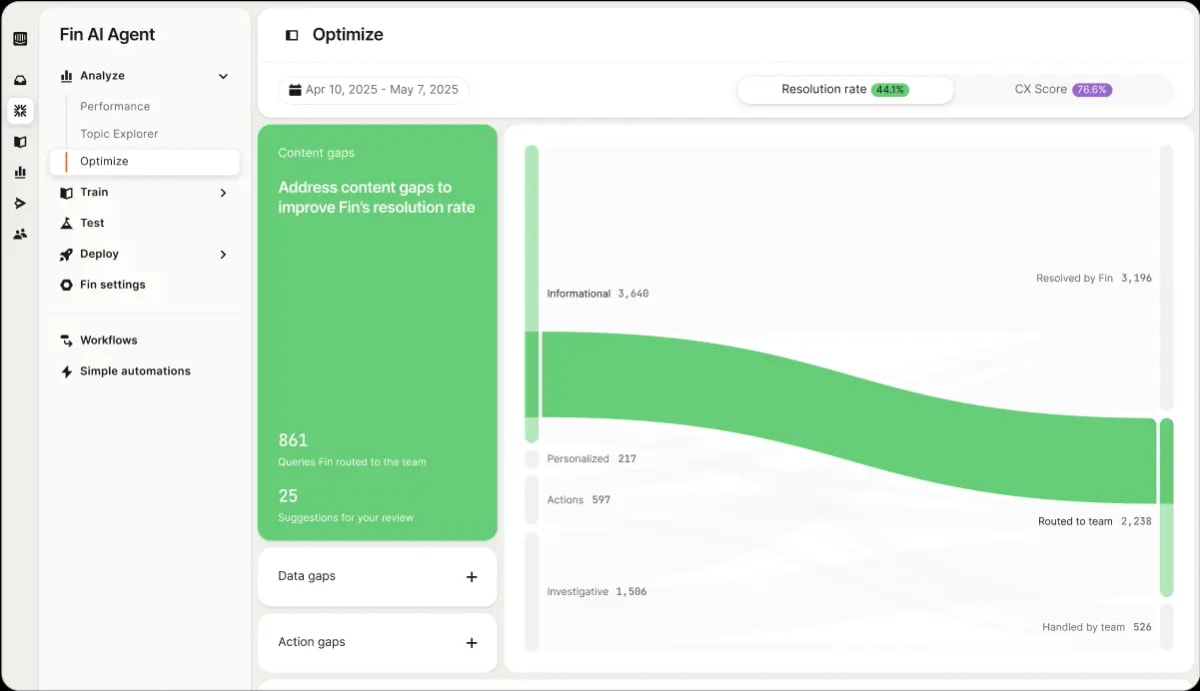Viewport: 1200px width, 691px height.
Task: Expand Action gaps with plus icon
Action: (472, 643)
